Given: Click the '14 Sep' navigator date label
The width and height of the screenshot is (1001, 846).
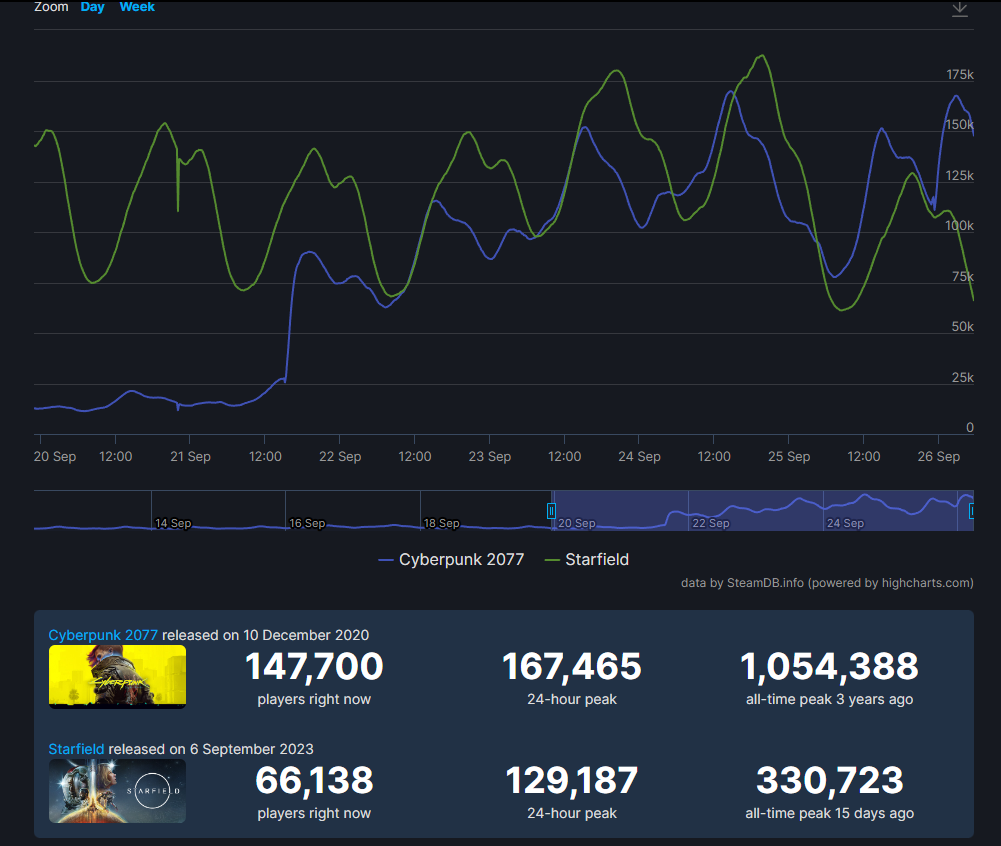Looking at the screenshot, I should pos(173,524).
